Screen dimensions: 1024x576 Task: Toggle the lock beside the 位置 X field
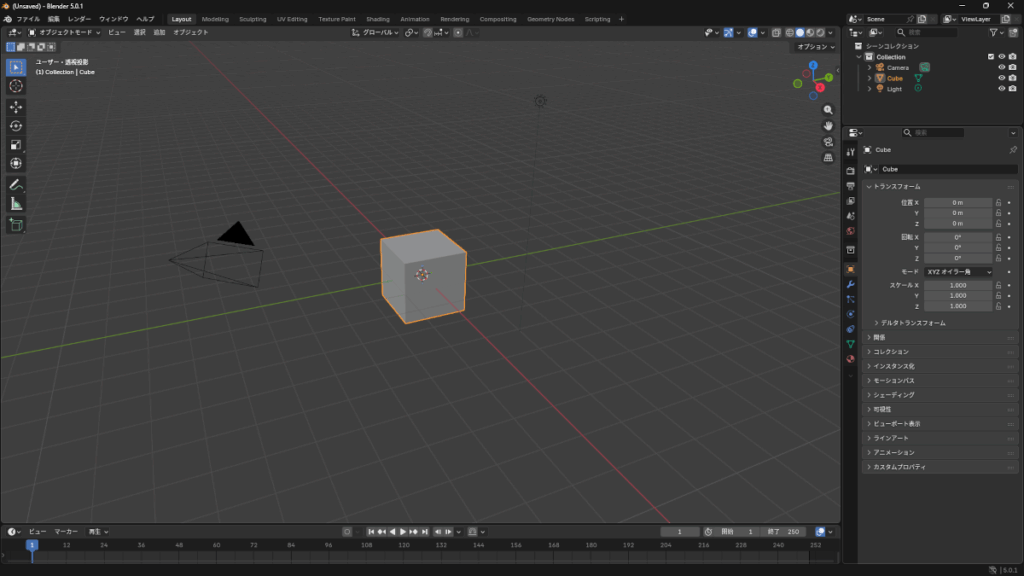[x=998, y=203]
